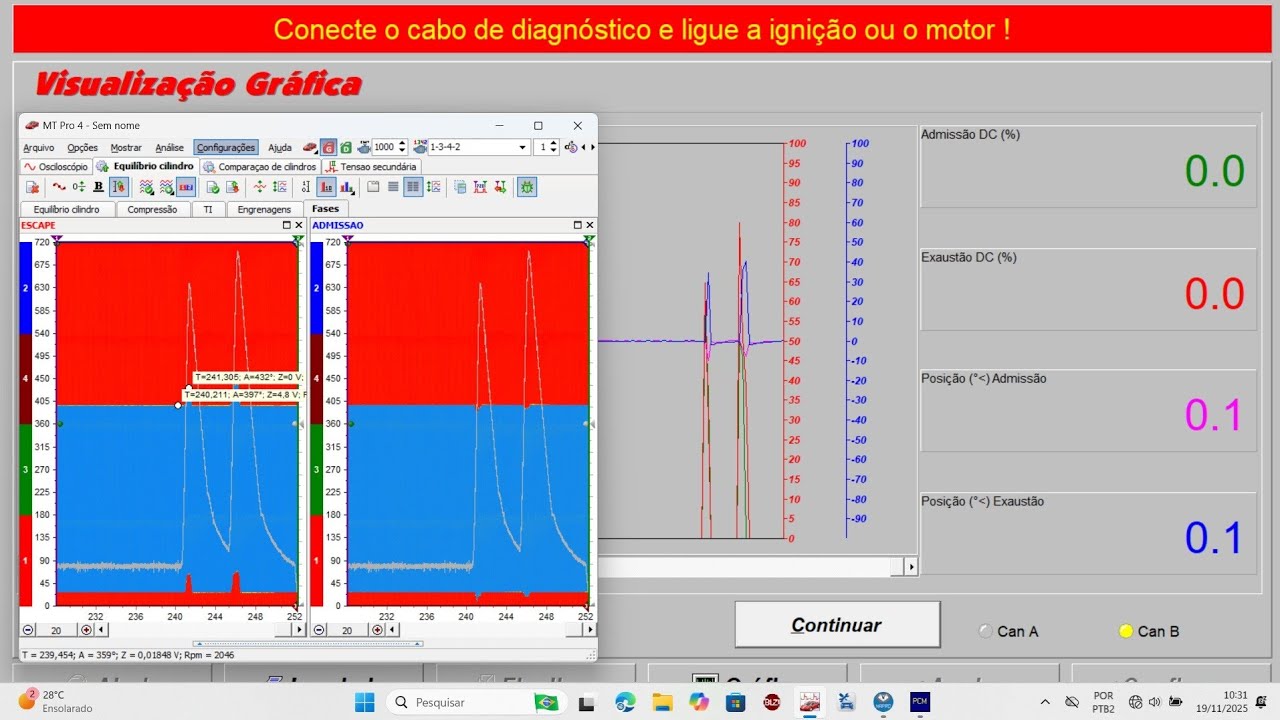Click the three-column layout icon
Screen dimensions: 1280x720
pyautogui.click(x=413, y=187)
